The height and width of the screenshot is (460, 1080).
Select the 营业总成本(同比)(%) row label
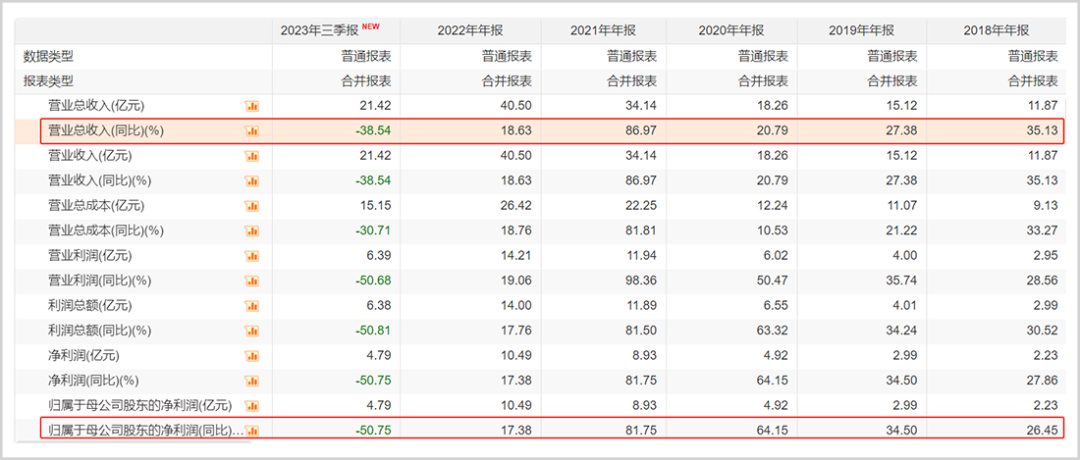pyautogui.click(x=106, y=230)
